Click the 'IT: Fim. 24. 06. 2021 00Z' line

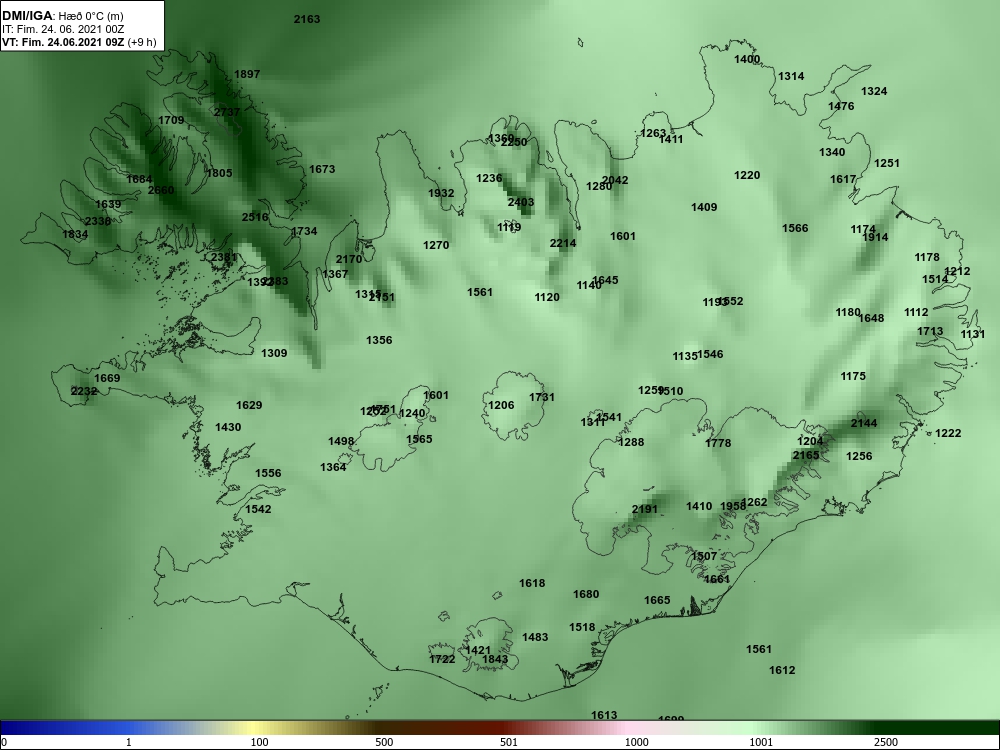coord(62,29)
